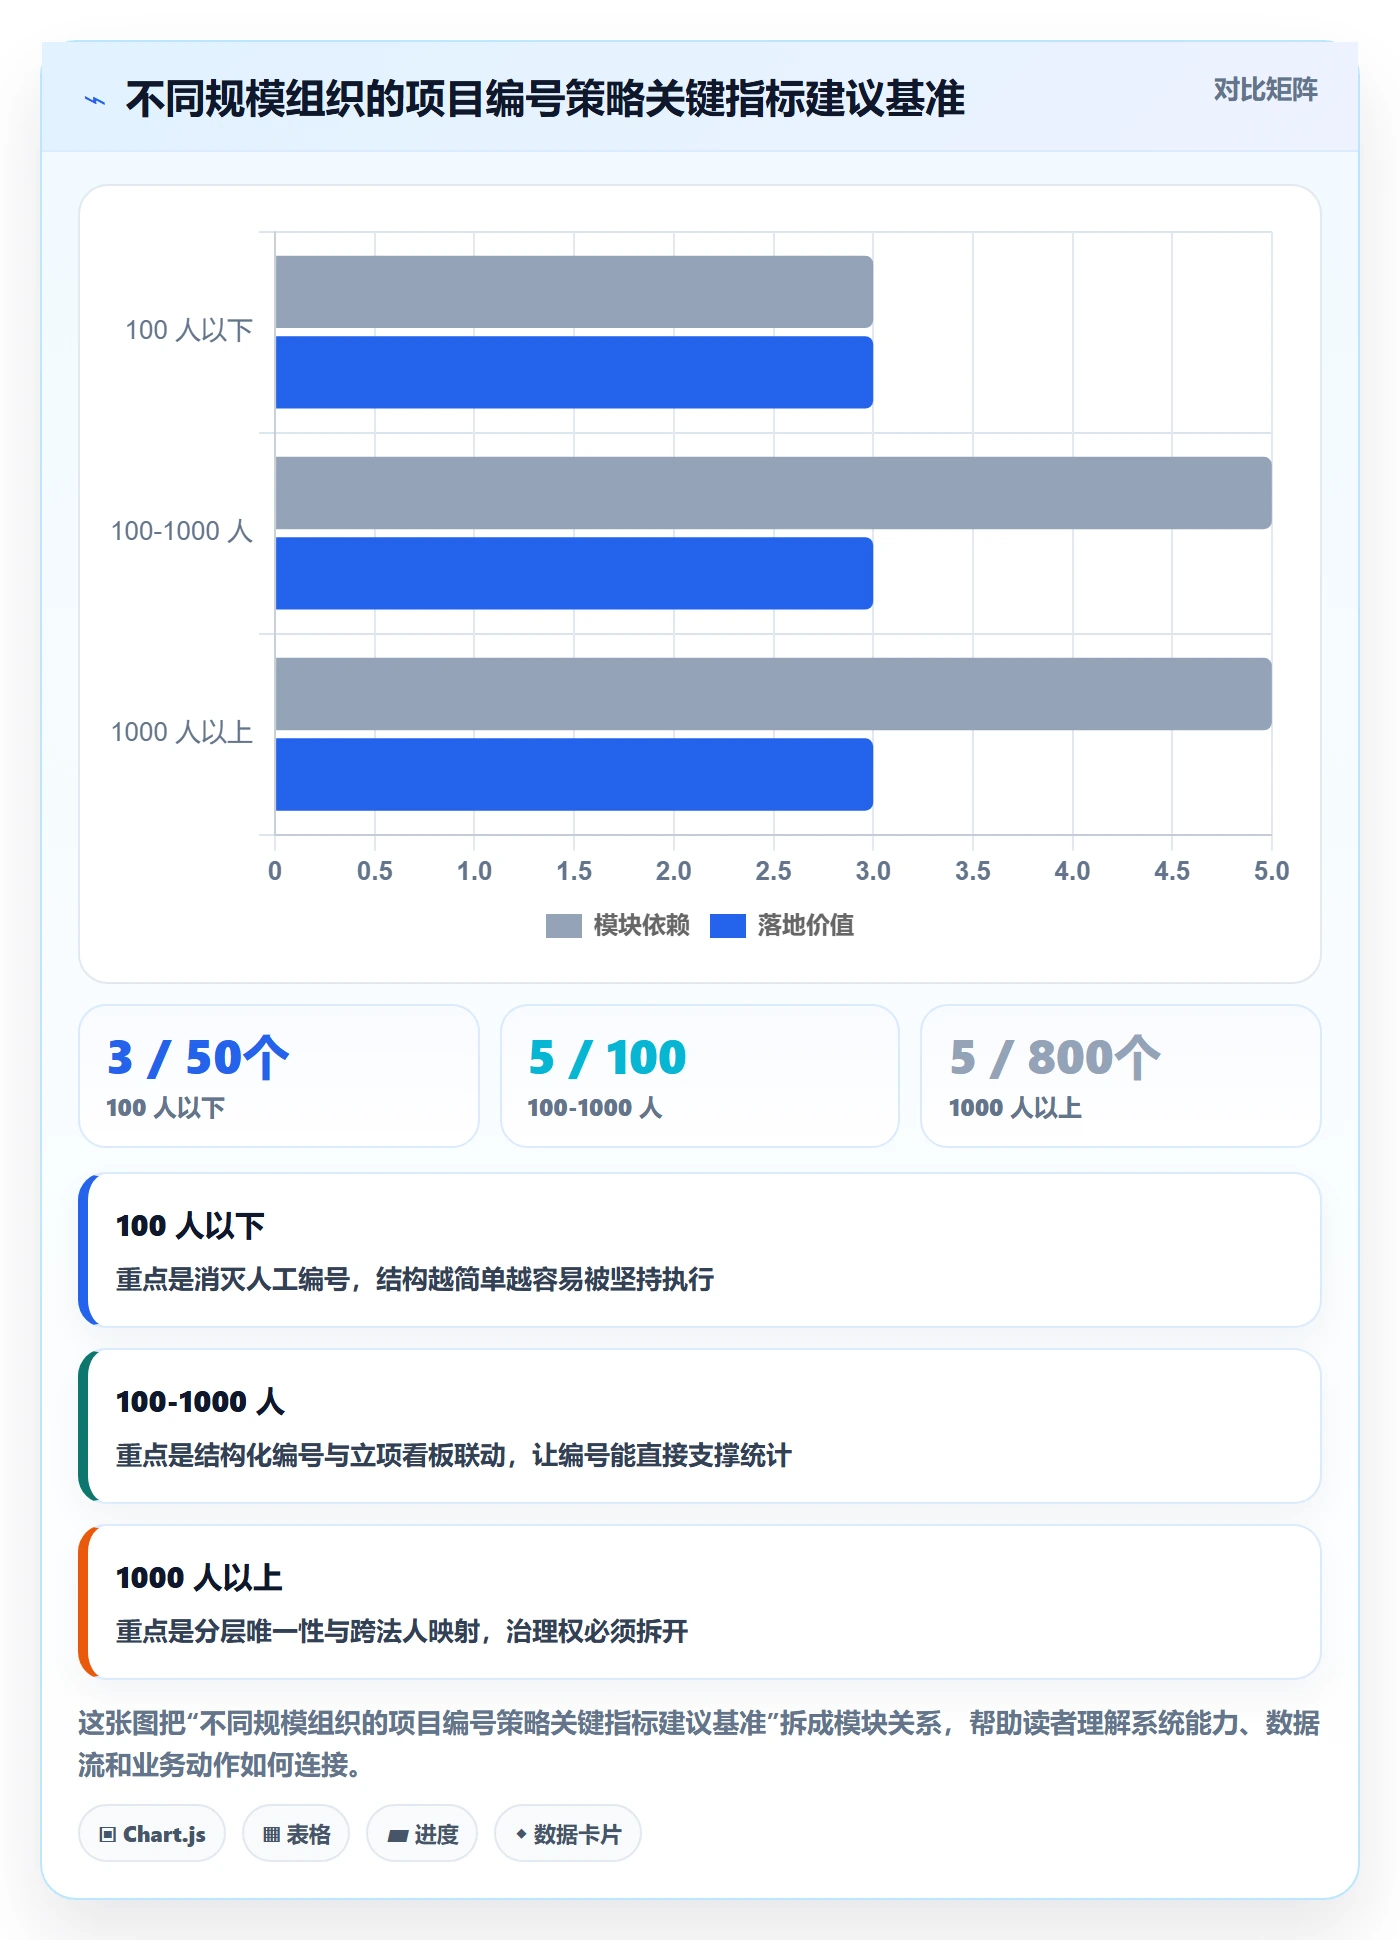Click the main title 不同规模组织的项目编号策略关键指标建议基准
The height and width of the screenshot is (1940, 1400).
(x=545, y=99)
